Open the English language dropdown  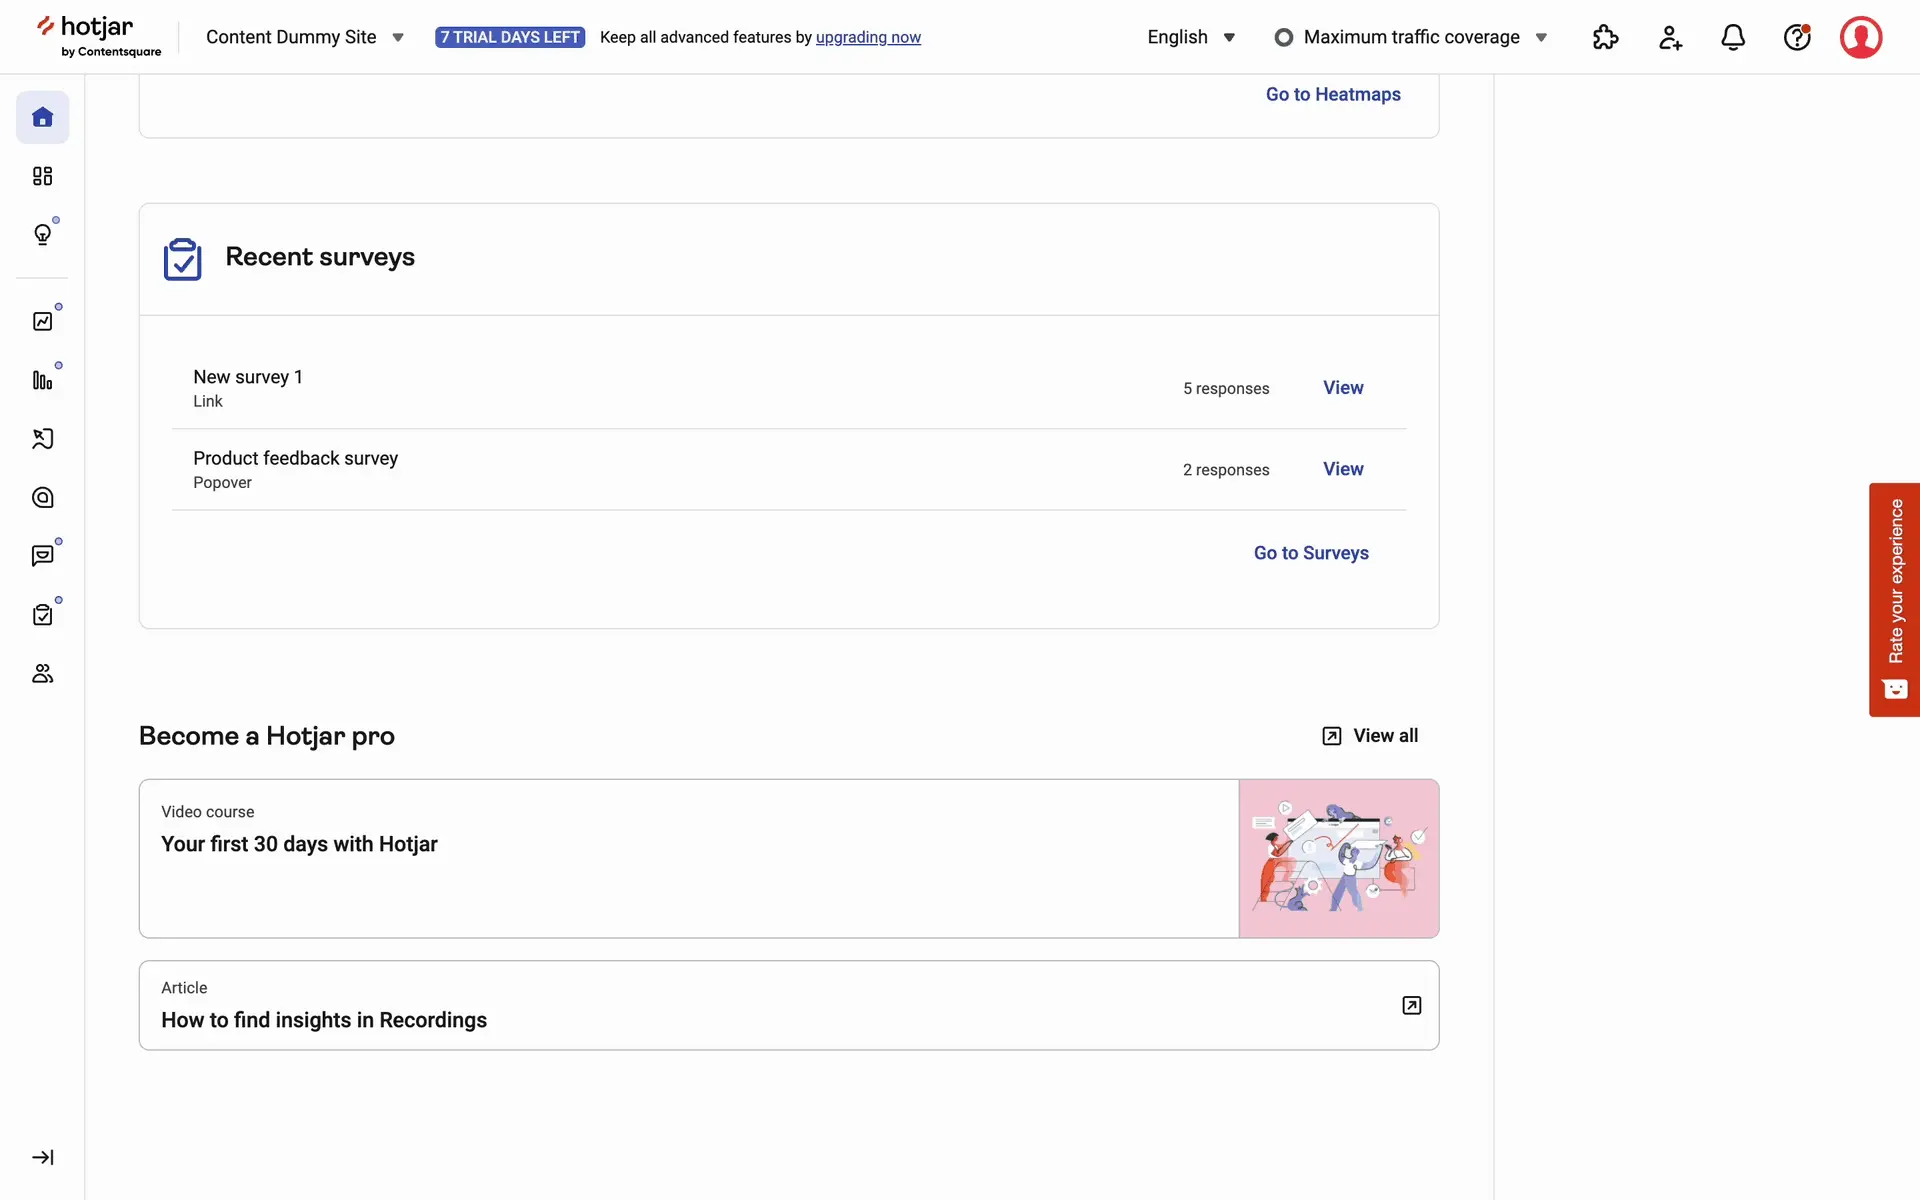(x=1190, y=37)
